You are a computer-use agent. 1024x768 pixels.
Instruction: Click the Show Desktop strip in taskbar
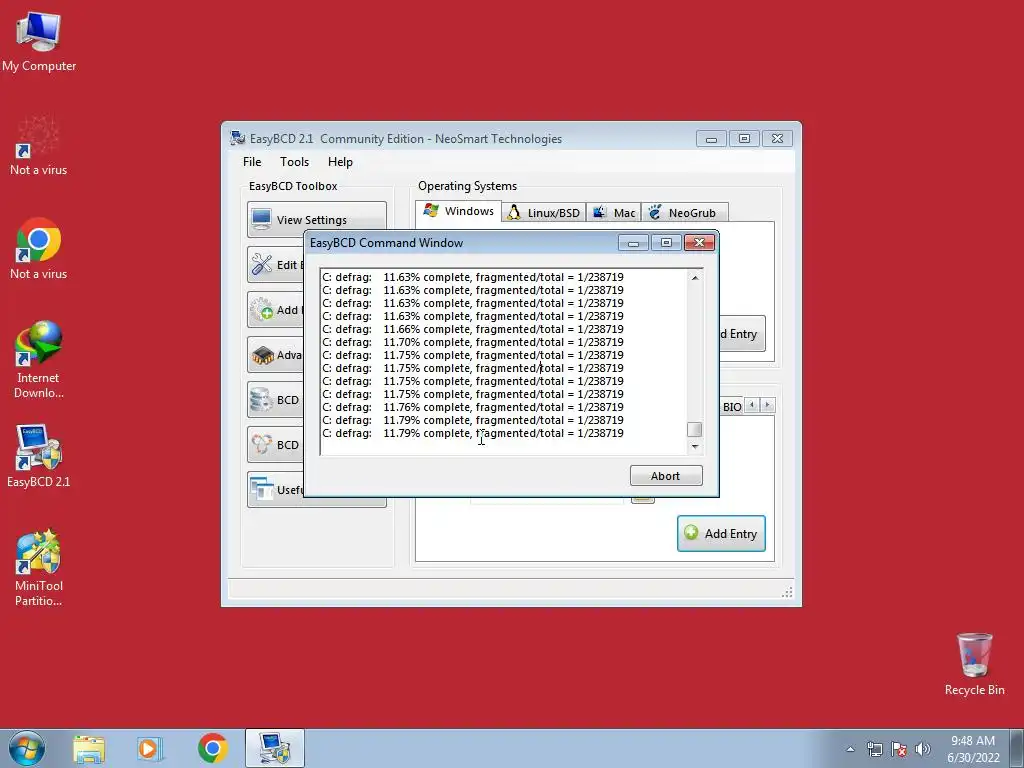click(x=1017, y=748)
